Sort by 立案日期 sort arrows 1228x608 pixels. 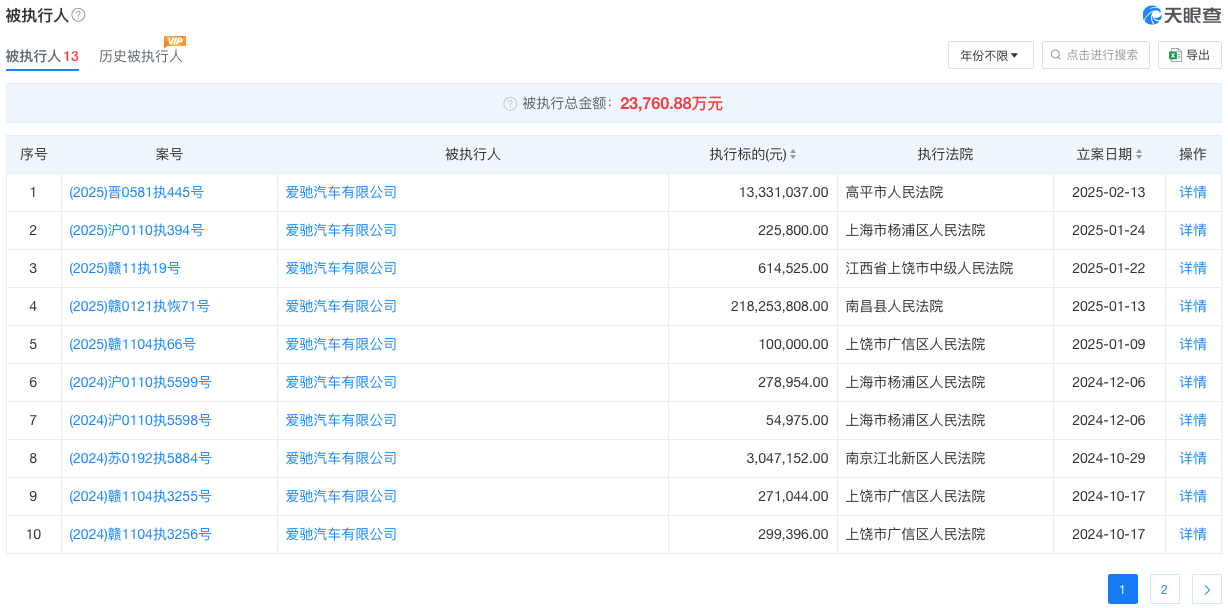(x=1139, y=155)
